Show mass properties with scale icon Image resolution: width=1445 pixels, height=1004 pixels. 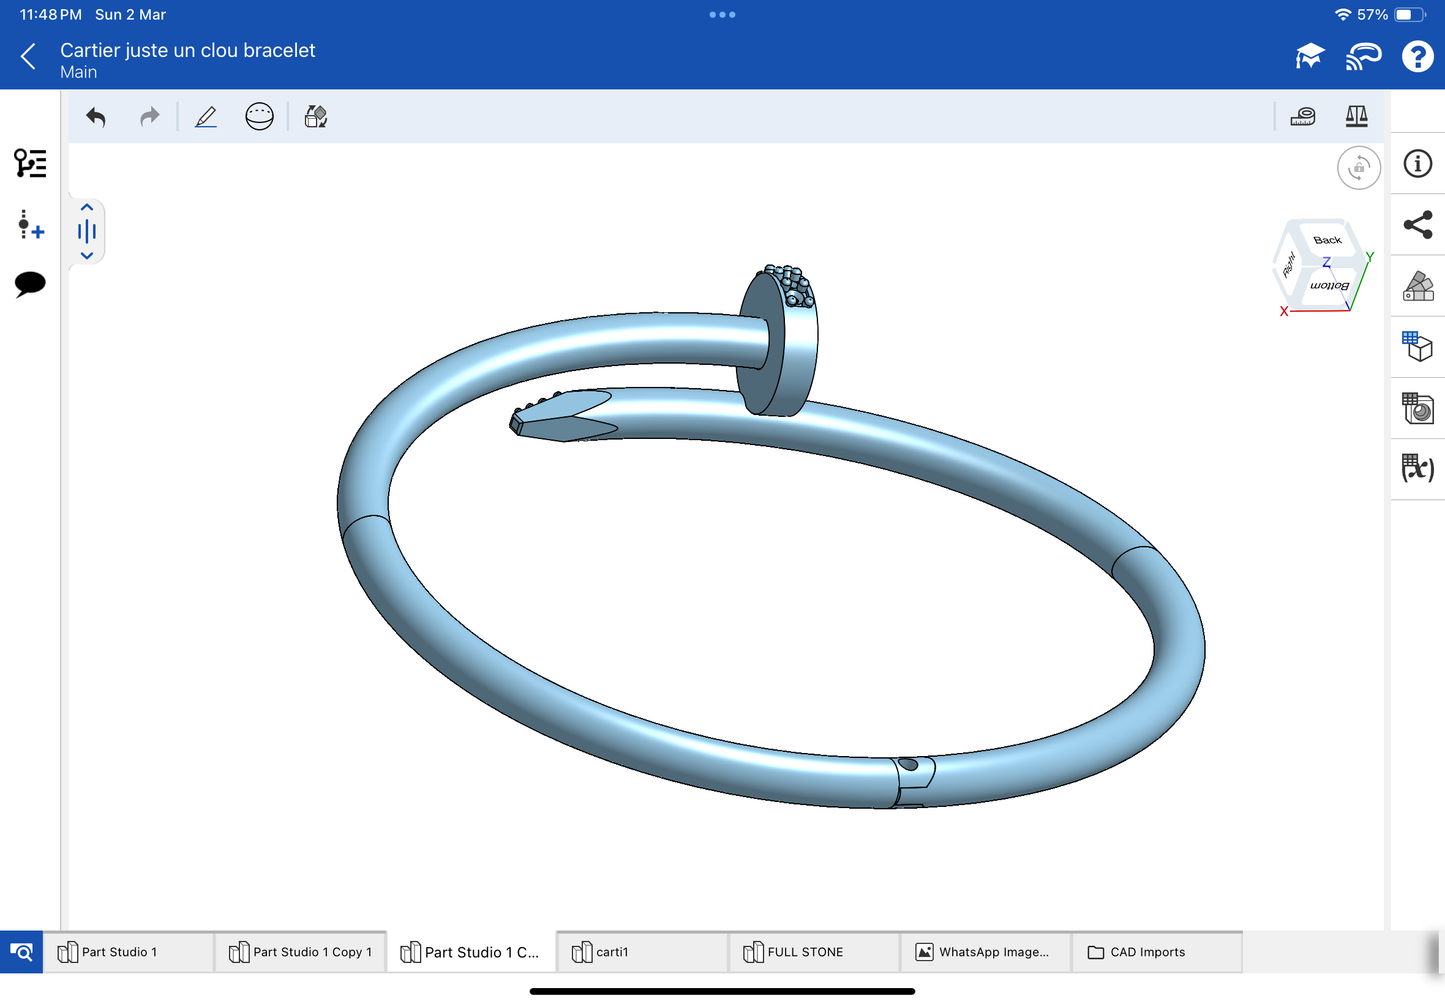click(1356, 117)
